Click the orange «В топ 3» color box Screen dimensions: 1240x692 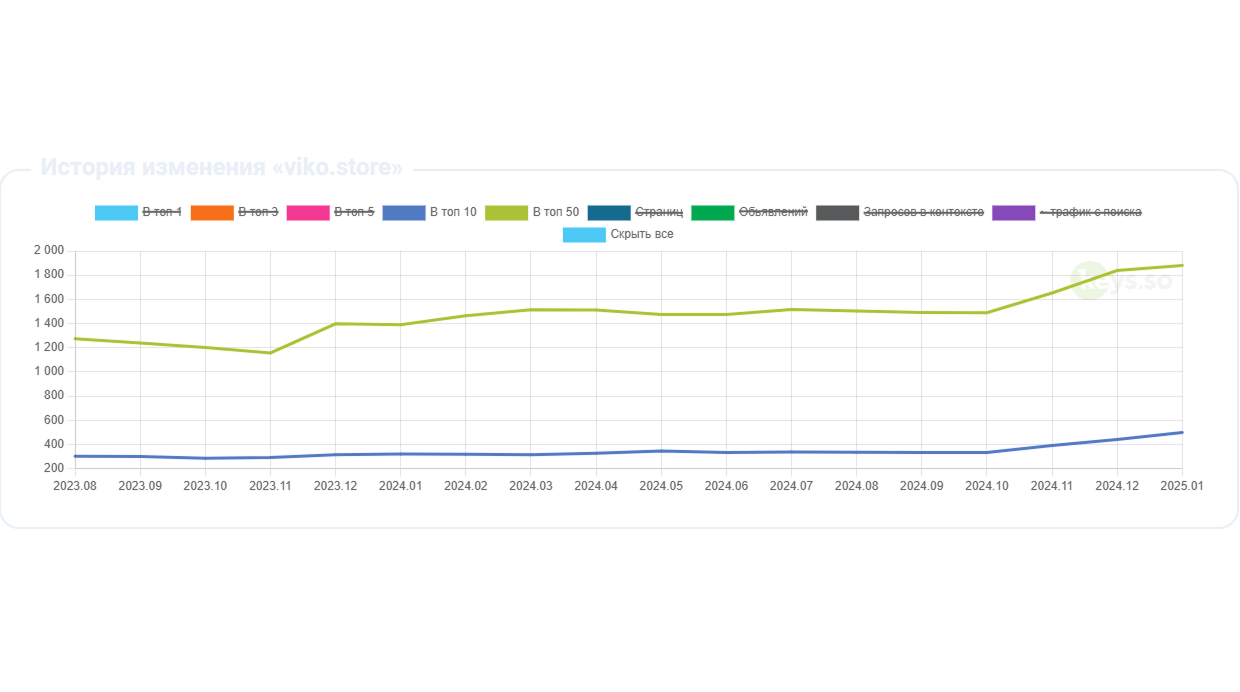[212, 212]
